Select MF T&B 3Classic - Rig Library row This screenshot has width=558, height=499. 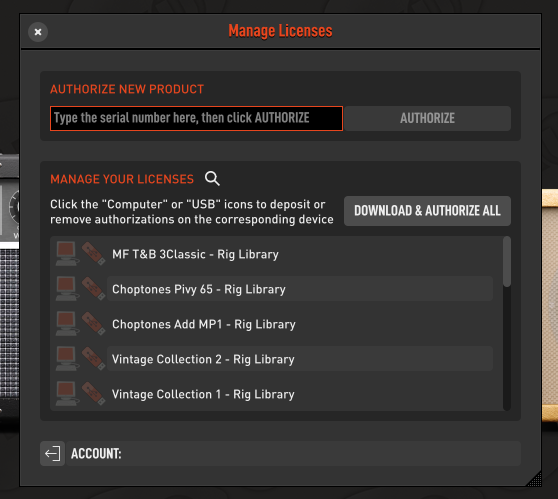(x=300, y=254)
